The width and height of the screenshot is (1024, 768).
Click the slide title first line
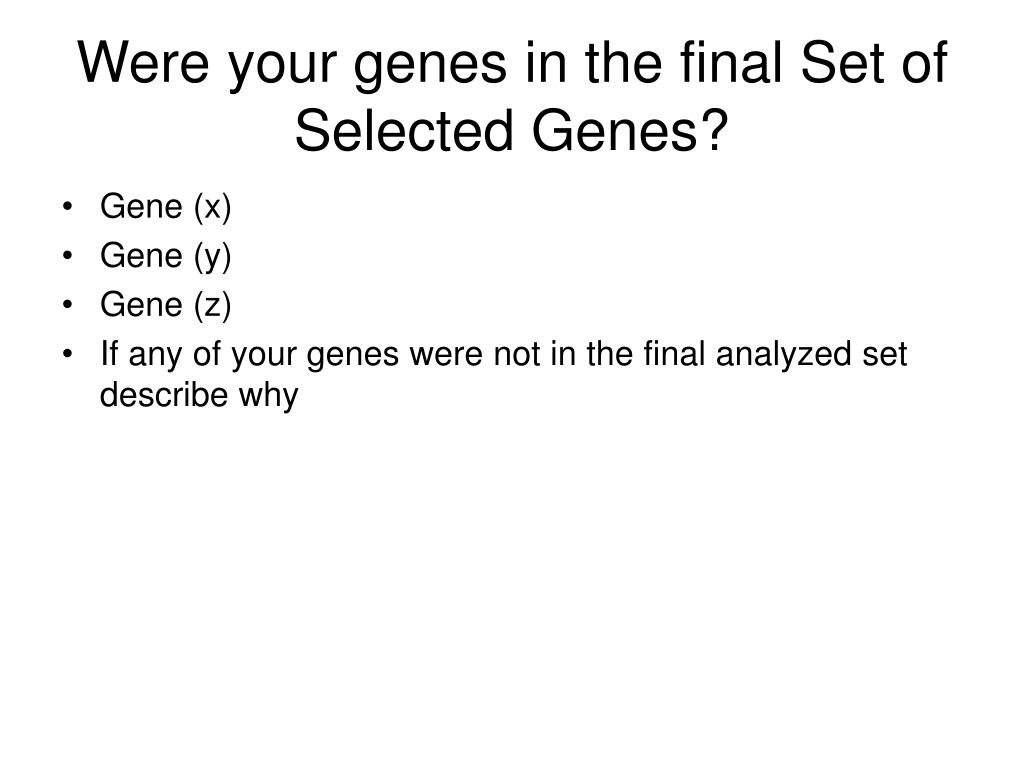(512, 63)
